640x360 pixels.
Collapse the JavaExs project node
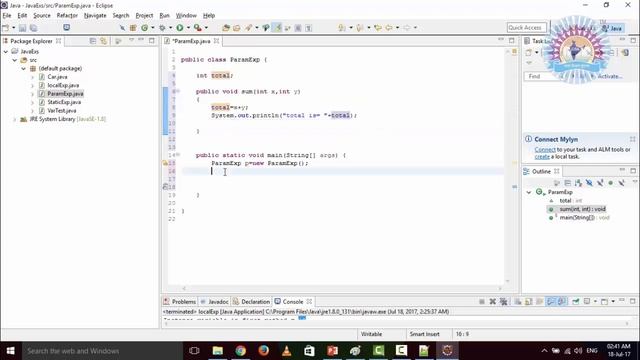(x=6, y=51)
